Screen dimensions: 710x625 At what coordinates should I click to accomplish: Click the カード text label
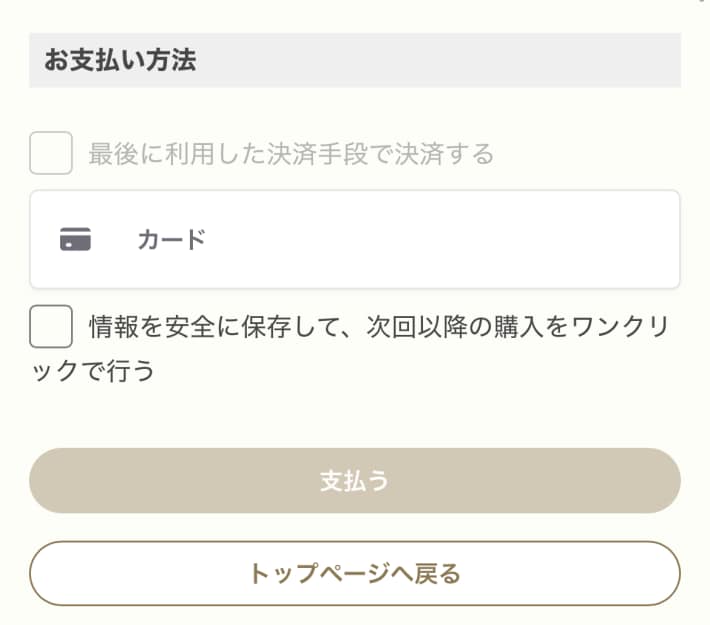coord(172,240)
